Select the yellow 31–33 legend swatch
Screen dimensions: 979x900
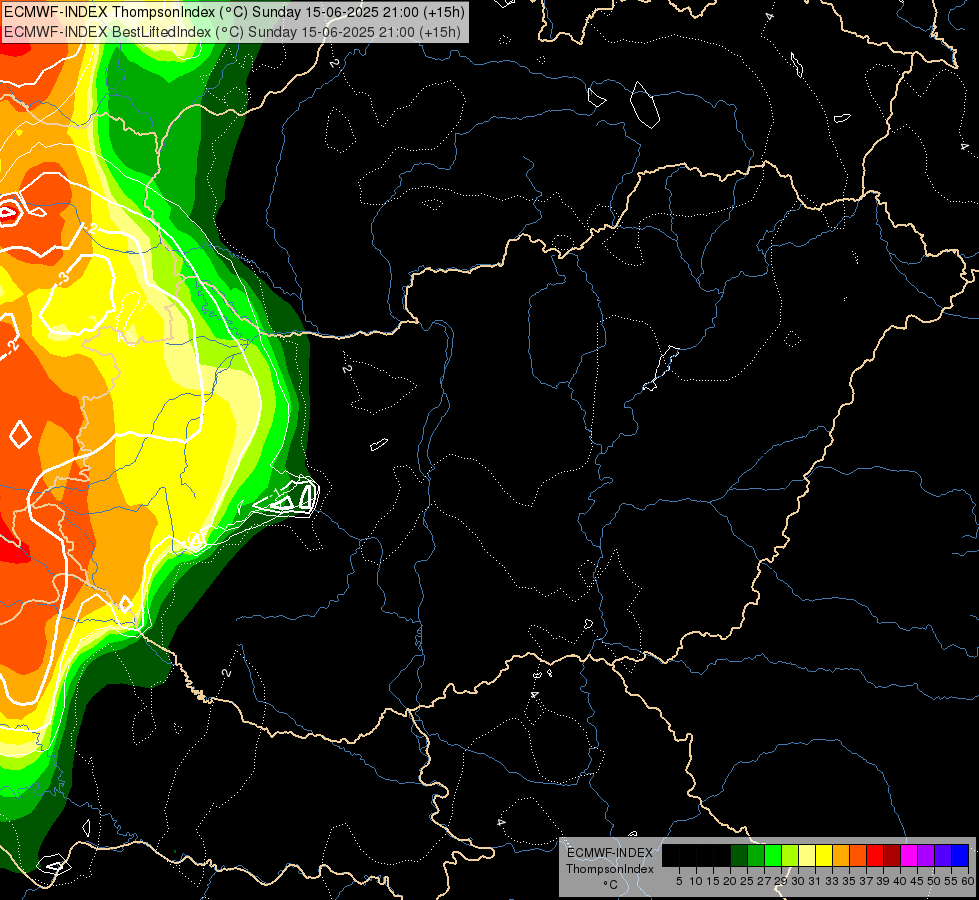(824, 856)
